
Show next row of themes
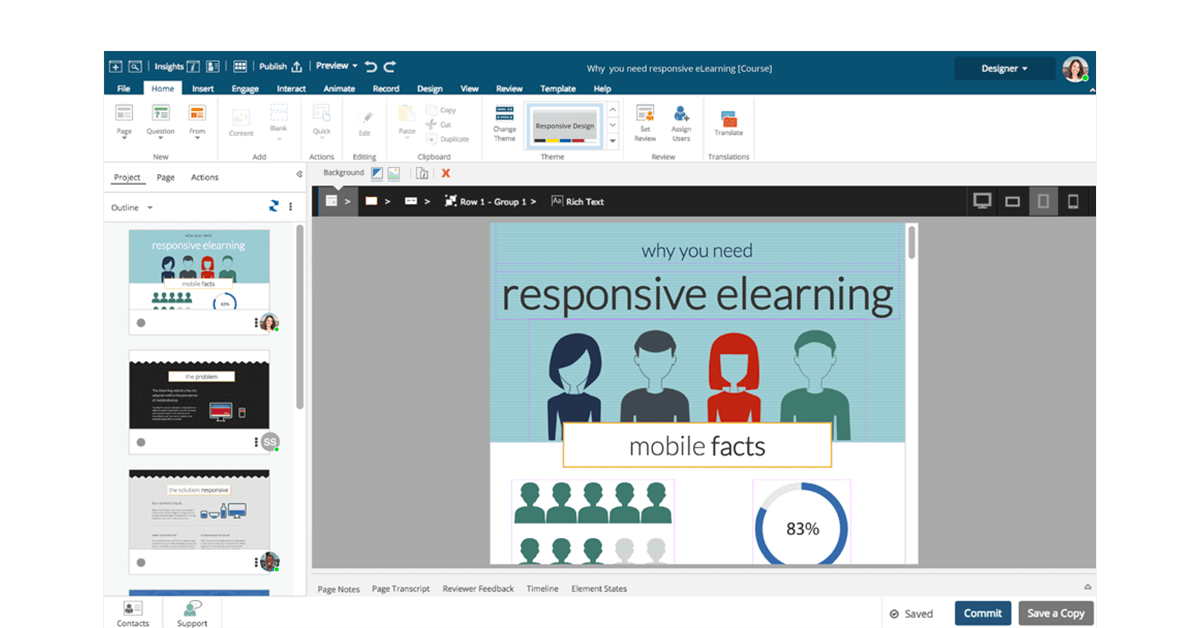coord(613,125)
